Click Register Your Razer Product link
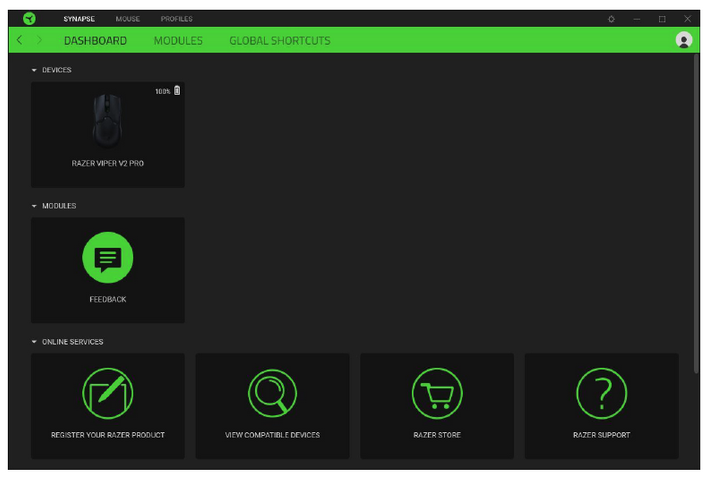Viewport: 710px width, 477px height. pyautogui.click(x=108, y=435)
